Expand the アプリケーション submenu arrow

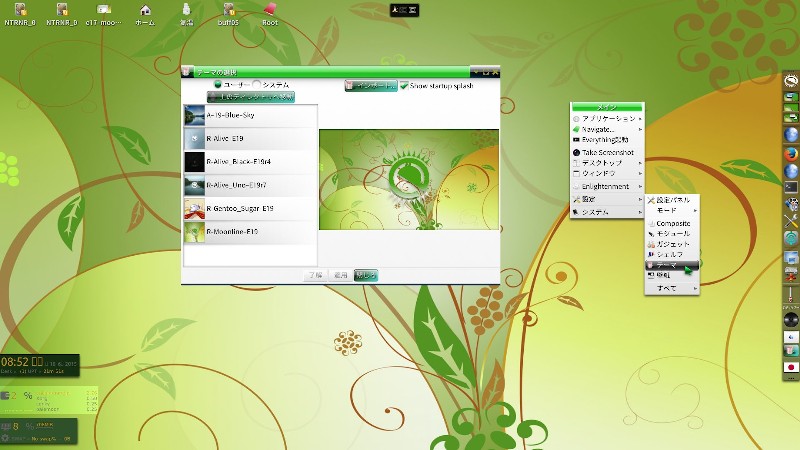640,119
